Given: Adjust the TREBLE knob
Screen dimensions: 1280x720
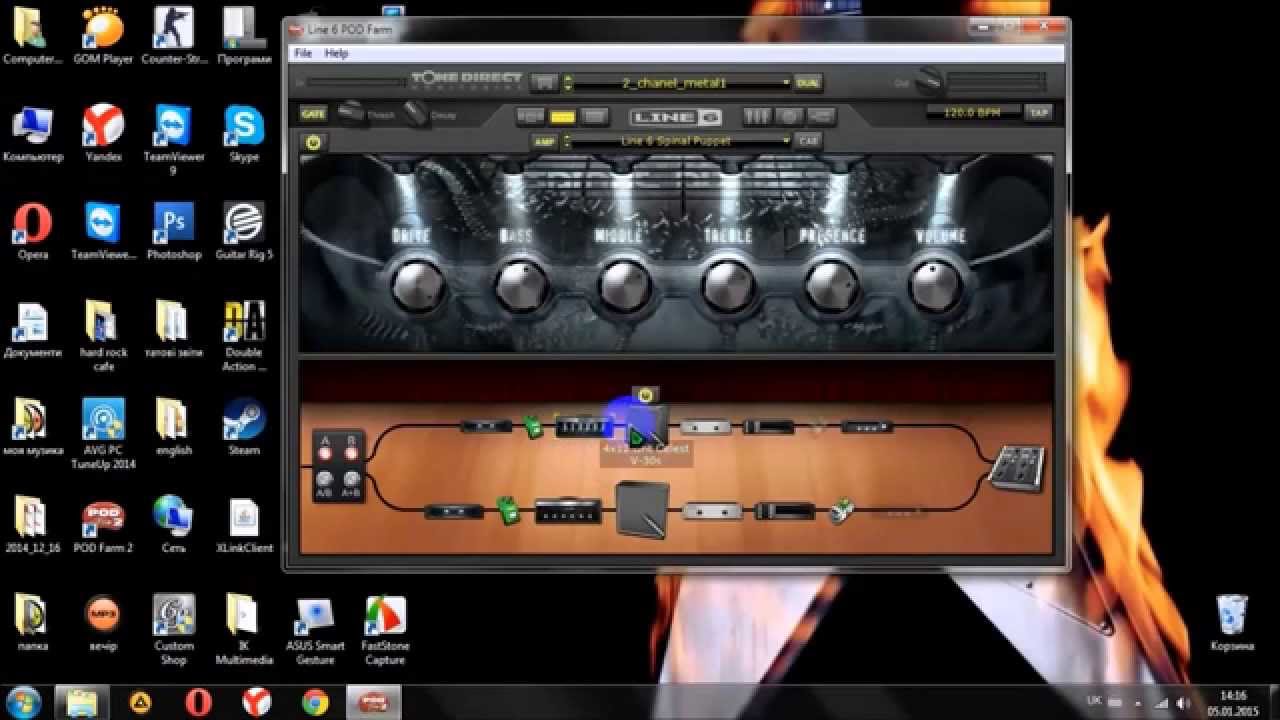Looking at the screenshot, I should [x=728, y=287].
